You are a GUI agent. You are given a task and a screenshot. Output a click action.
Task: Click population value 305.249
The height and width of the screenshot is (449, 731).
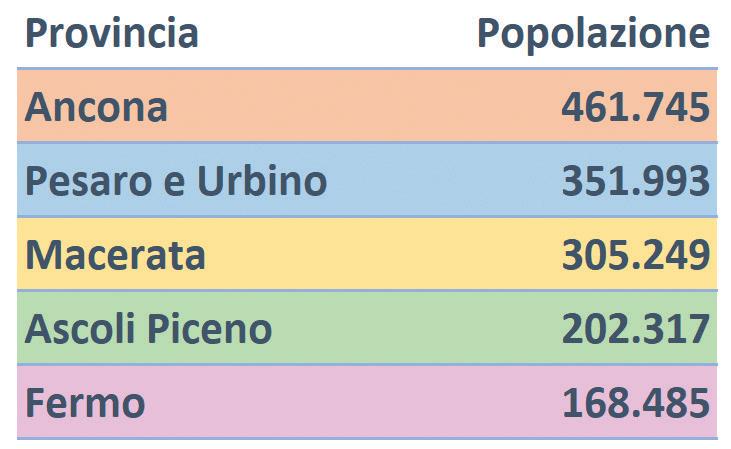click(634, 254)
